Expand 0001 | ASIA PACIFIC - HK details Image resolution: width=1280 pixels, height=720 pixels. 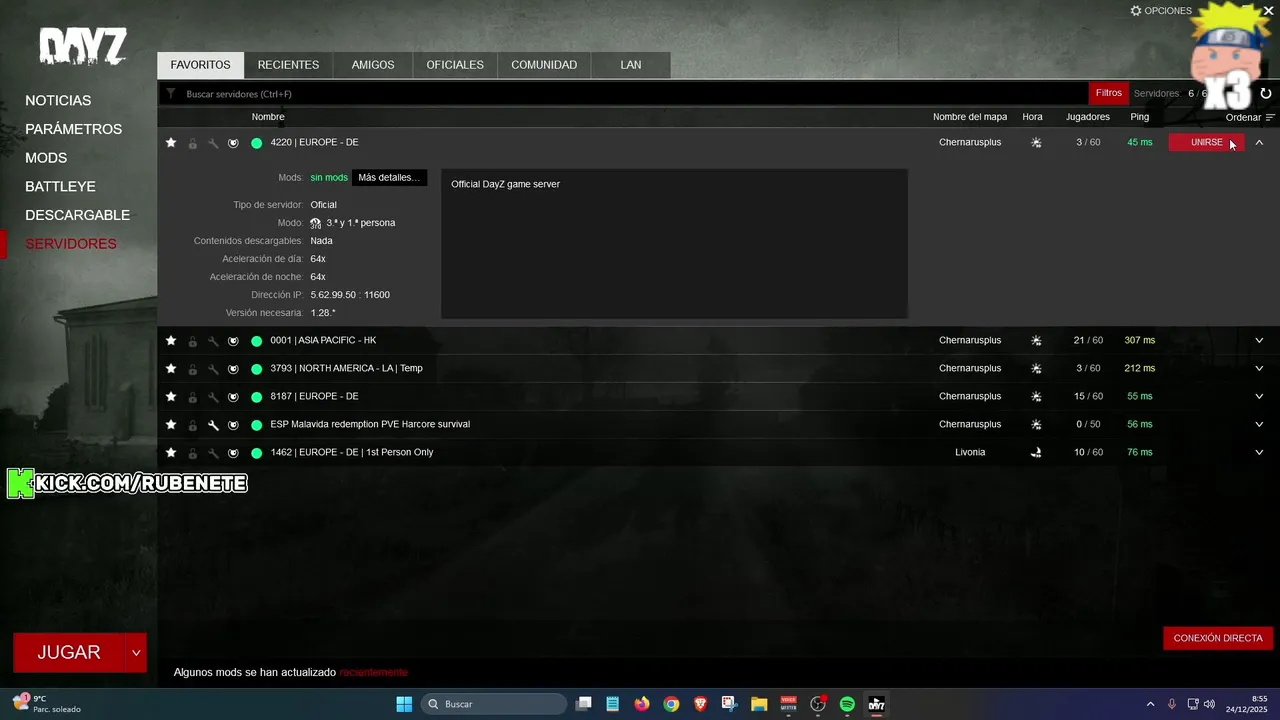coord(1259,341)
